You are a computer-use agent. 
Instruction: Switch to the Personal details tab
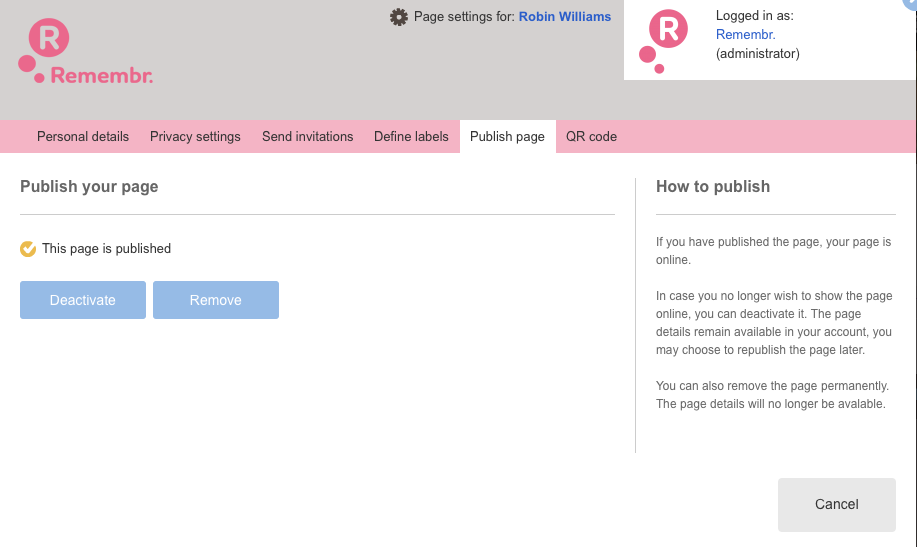click(83, 137)
